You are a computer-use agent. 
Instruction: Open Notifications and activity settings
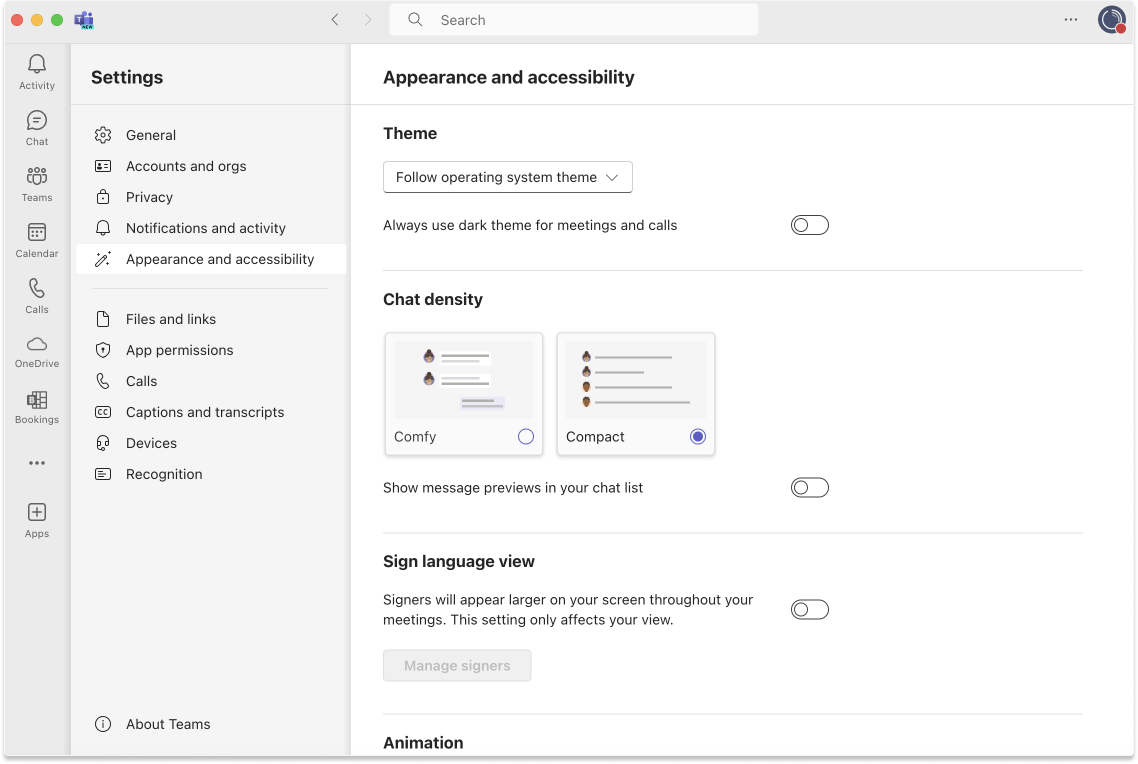click(204, 228)
